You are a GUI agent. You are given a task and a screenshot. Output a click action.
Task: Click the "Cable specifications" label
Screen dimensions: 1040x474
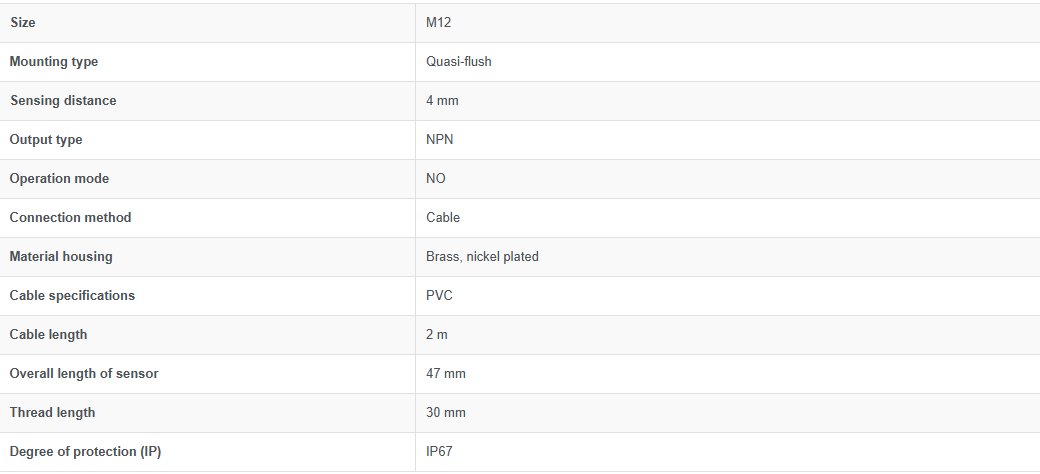click(x=72, y=296)
